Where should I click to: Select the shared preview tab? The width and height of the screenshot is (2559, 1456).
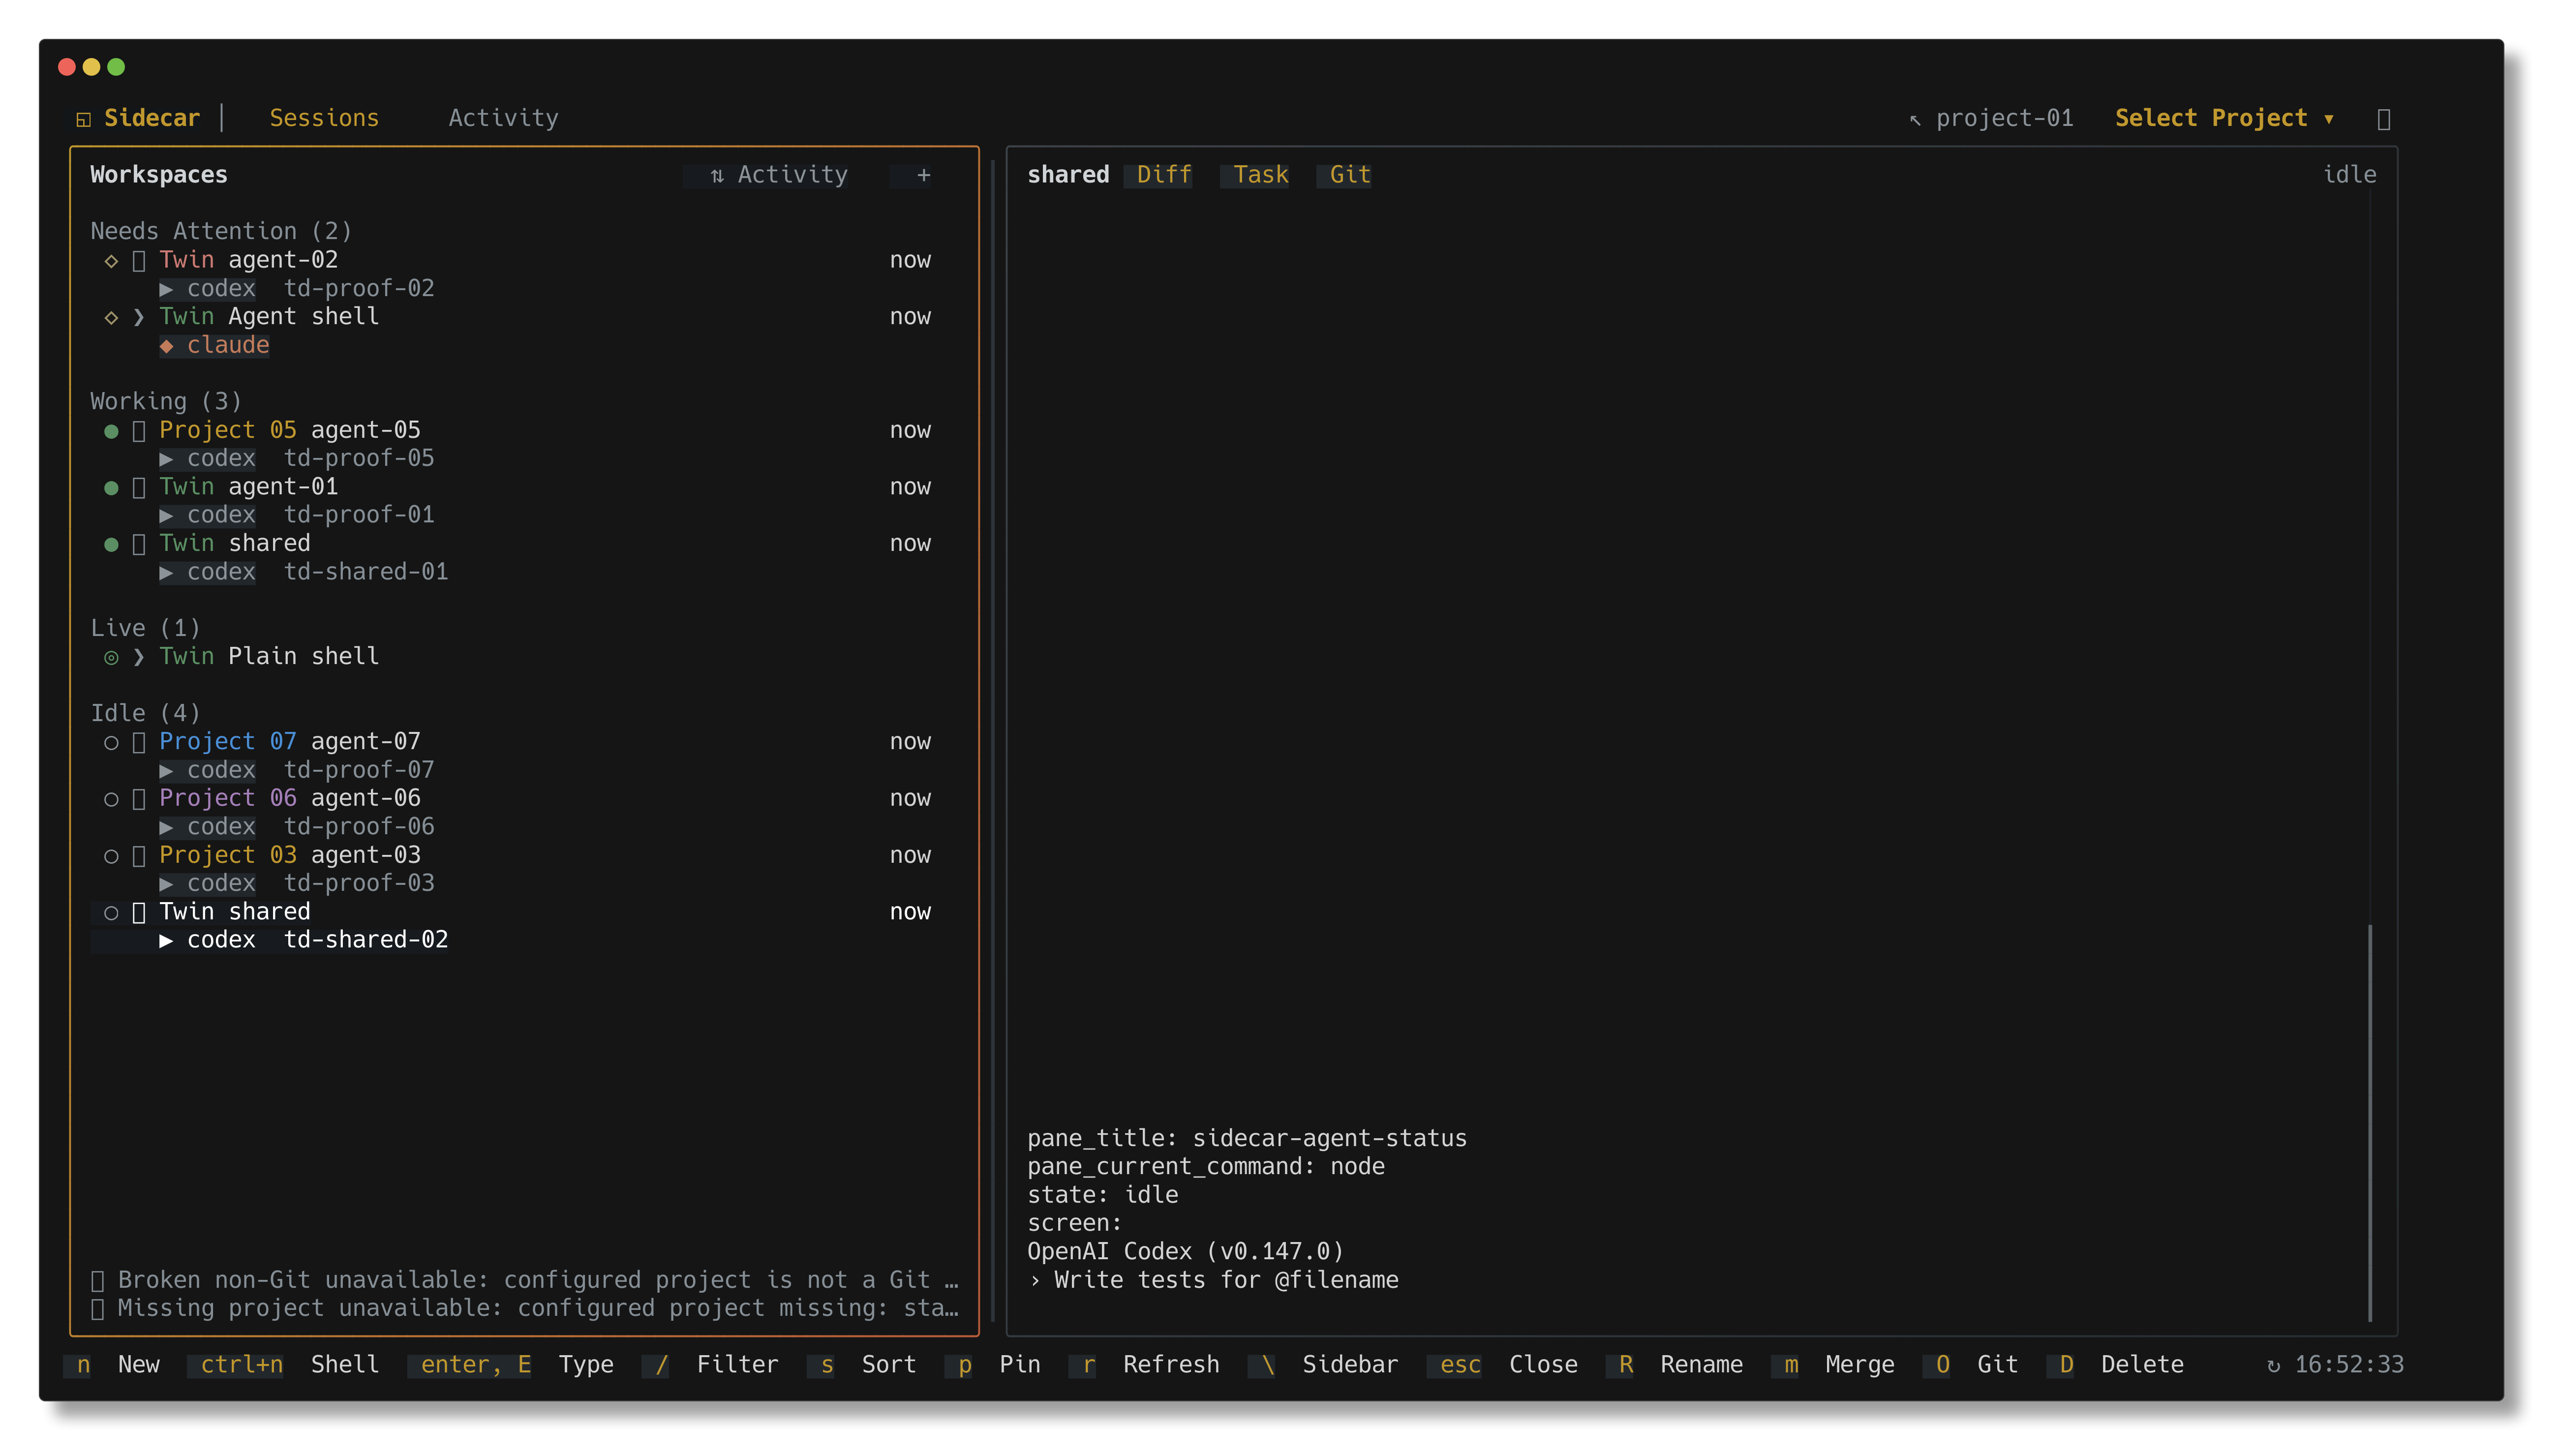(x=1068, y=175)
